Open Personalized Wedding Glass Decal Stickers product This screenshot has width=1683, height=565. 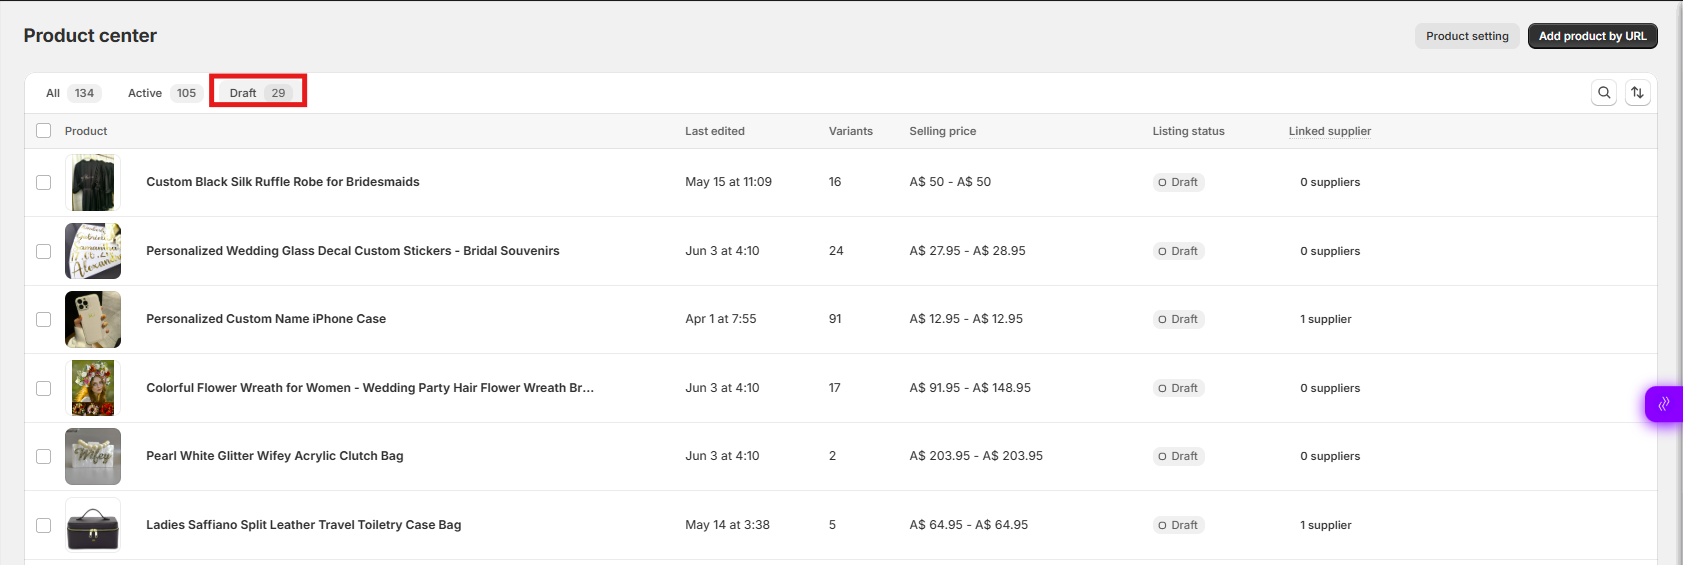tap(353, 251)
